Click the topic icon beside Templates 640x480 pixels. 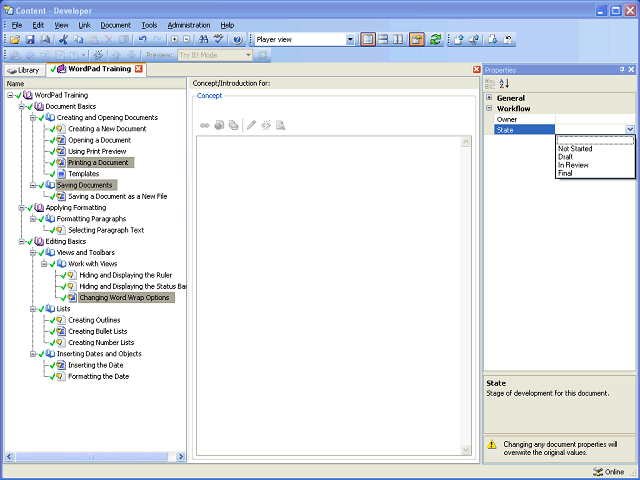(61, 174)
